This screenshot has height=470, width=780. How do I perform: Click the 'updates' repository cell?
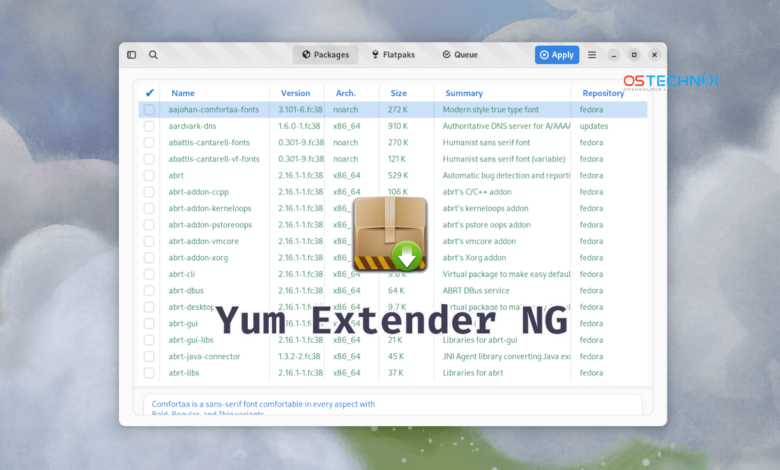click(x=593, y=126)
